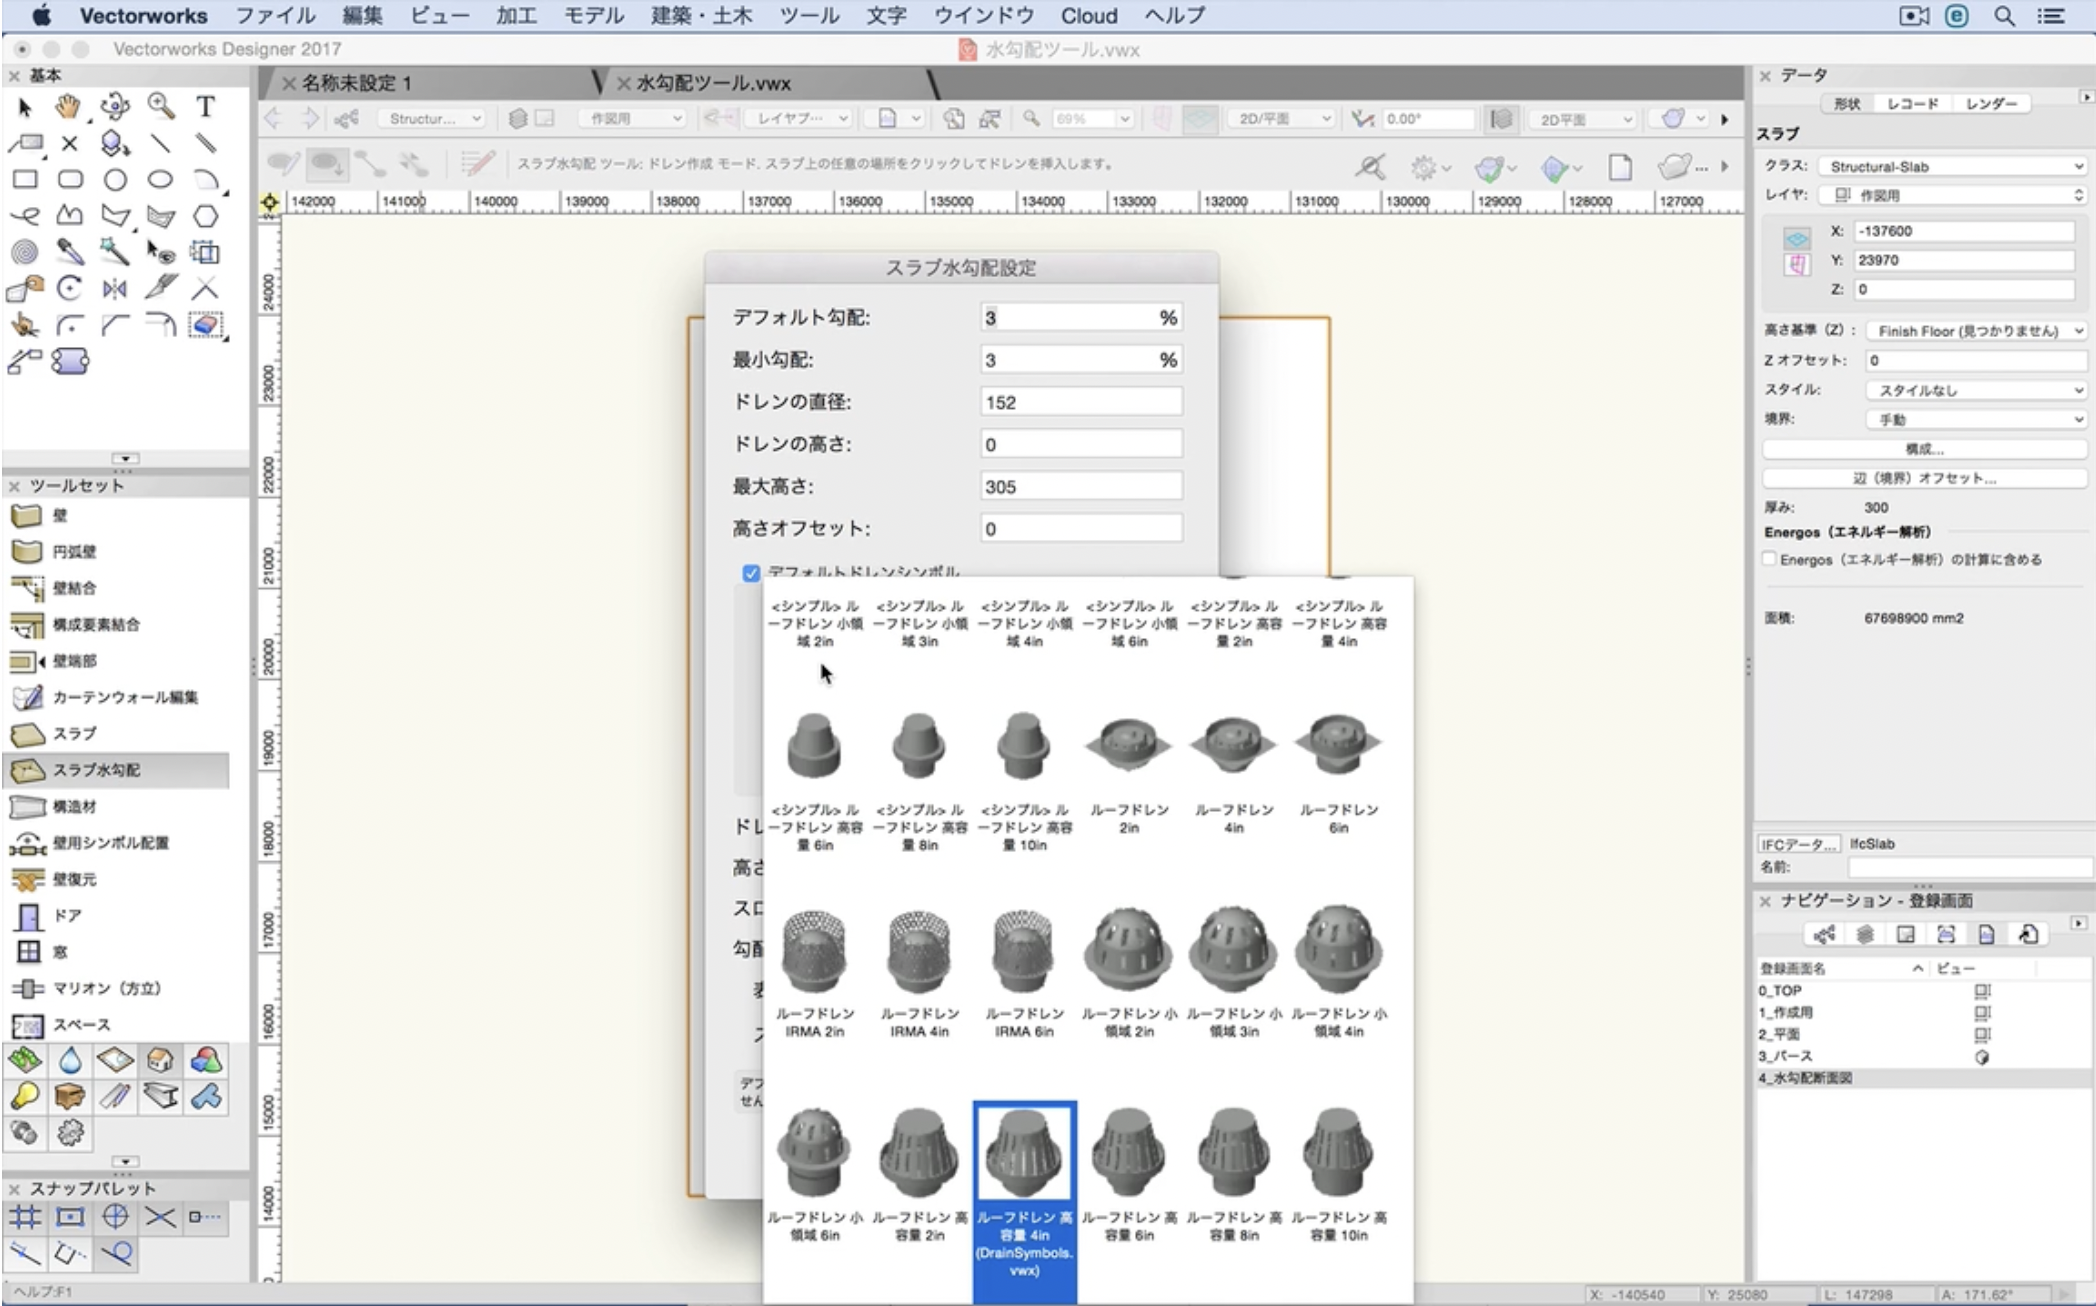Image resolution: width=2096 pixels, height=1306 pixels.
Task: Switch to the レコード tab
Action: (1912, 104)
